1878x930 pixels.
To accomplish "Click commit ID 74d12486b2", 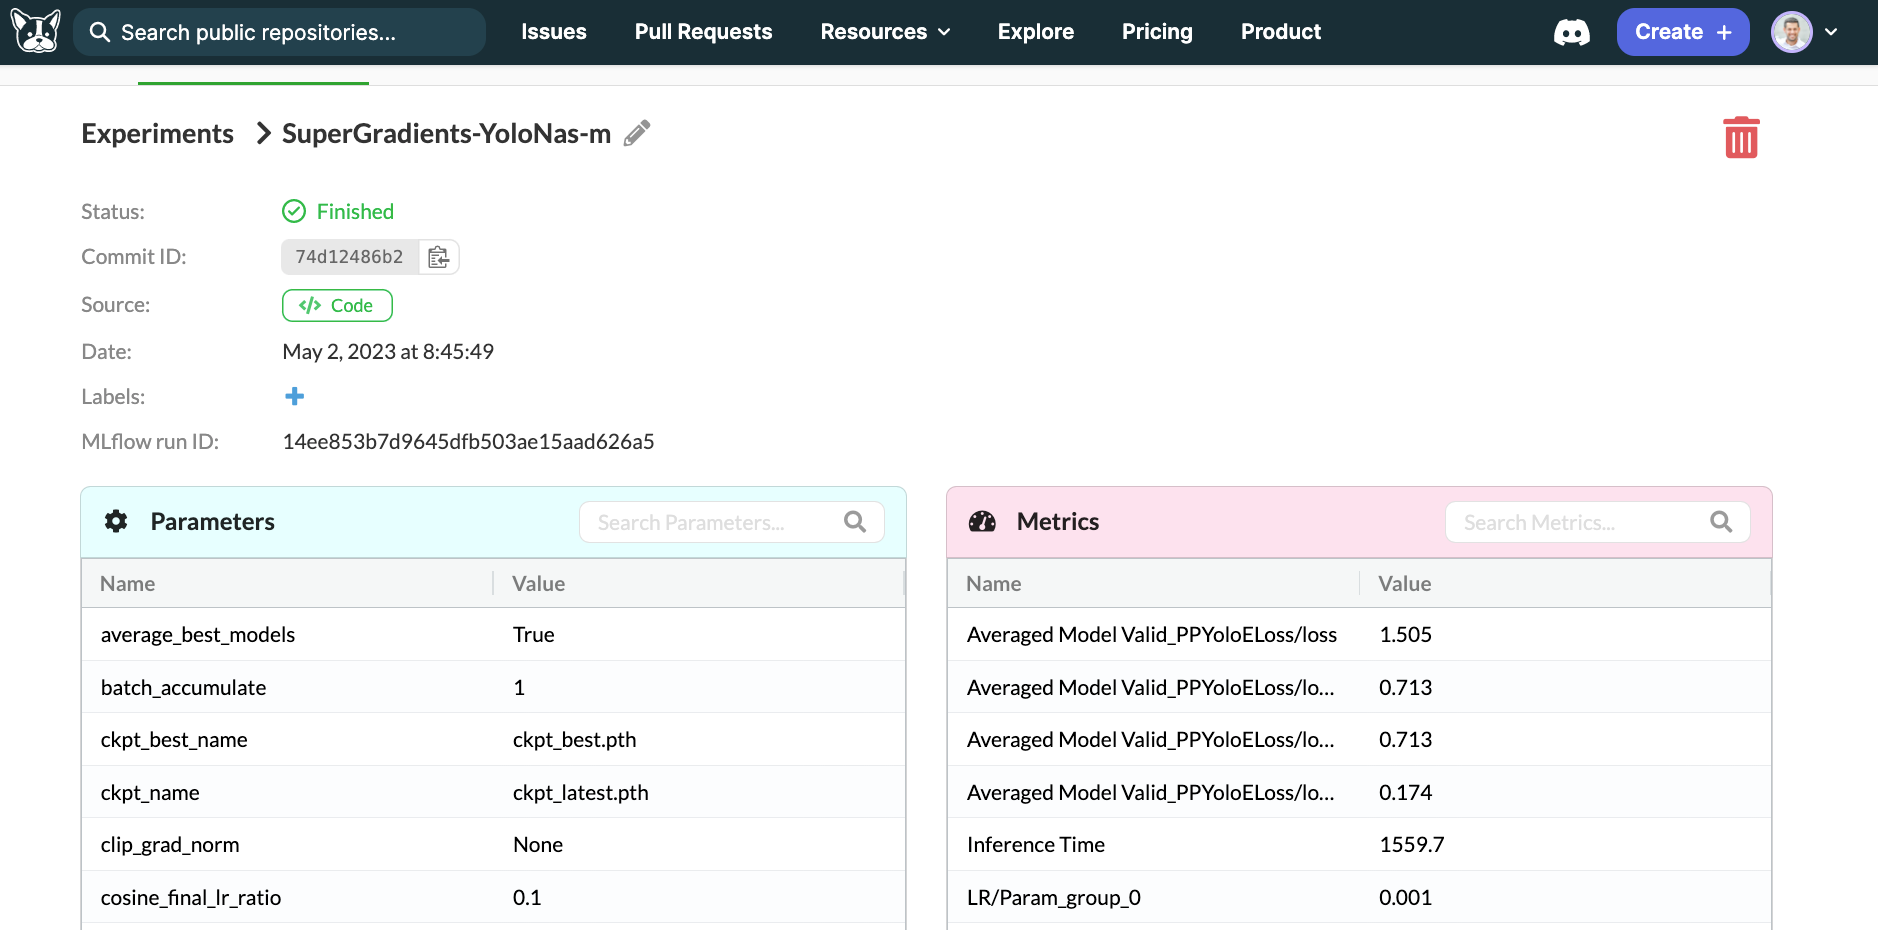I will pyautogui.click(x=349, y=257).
